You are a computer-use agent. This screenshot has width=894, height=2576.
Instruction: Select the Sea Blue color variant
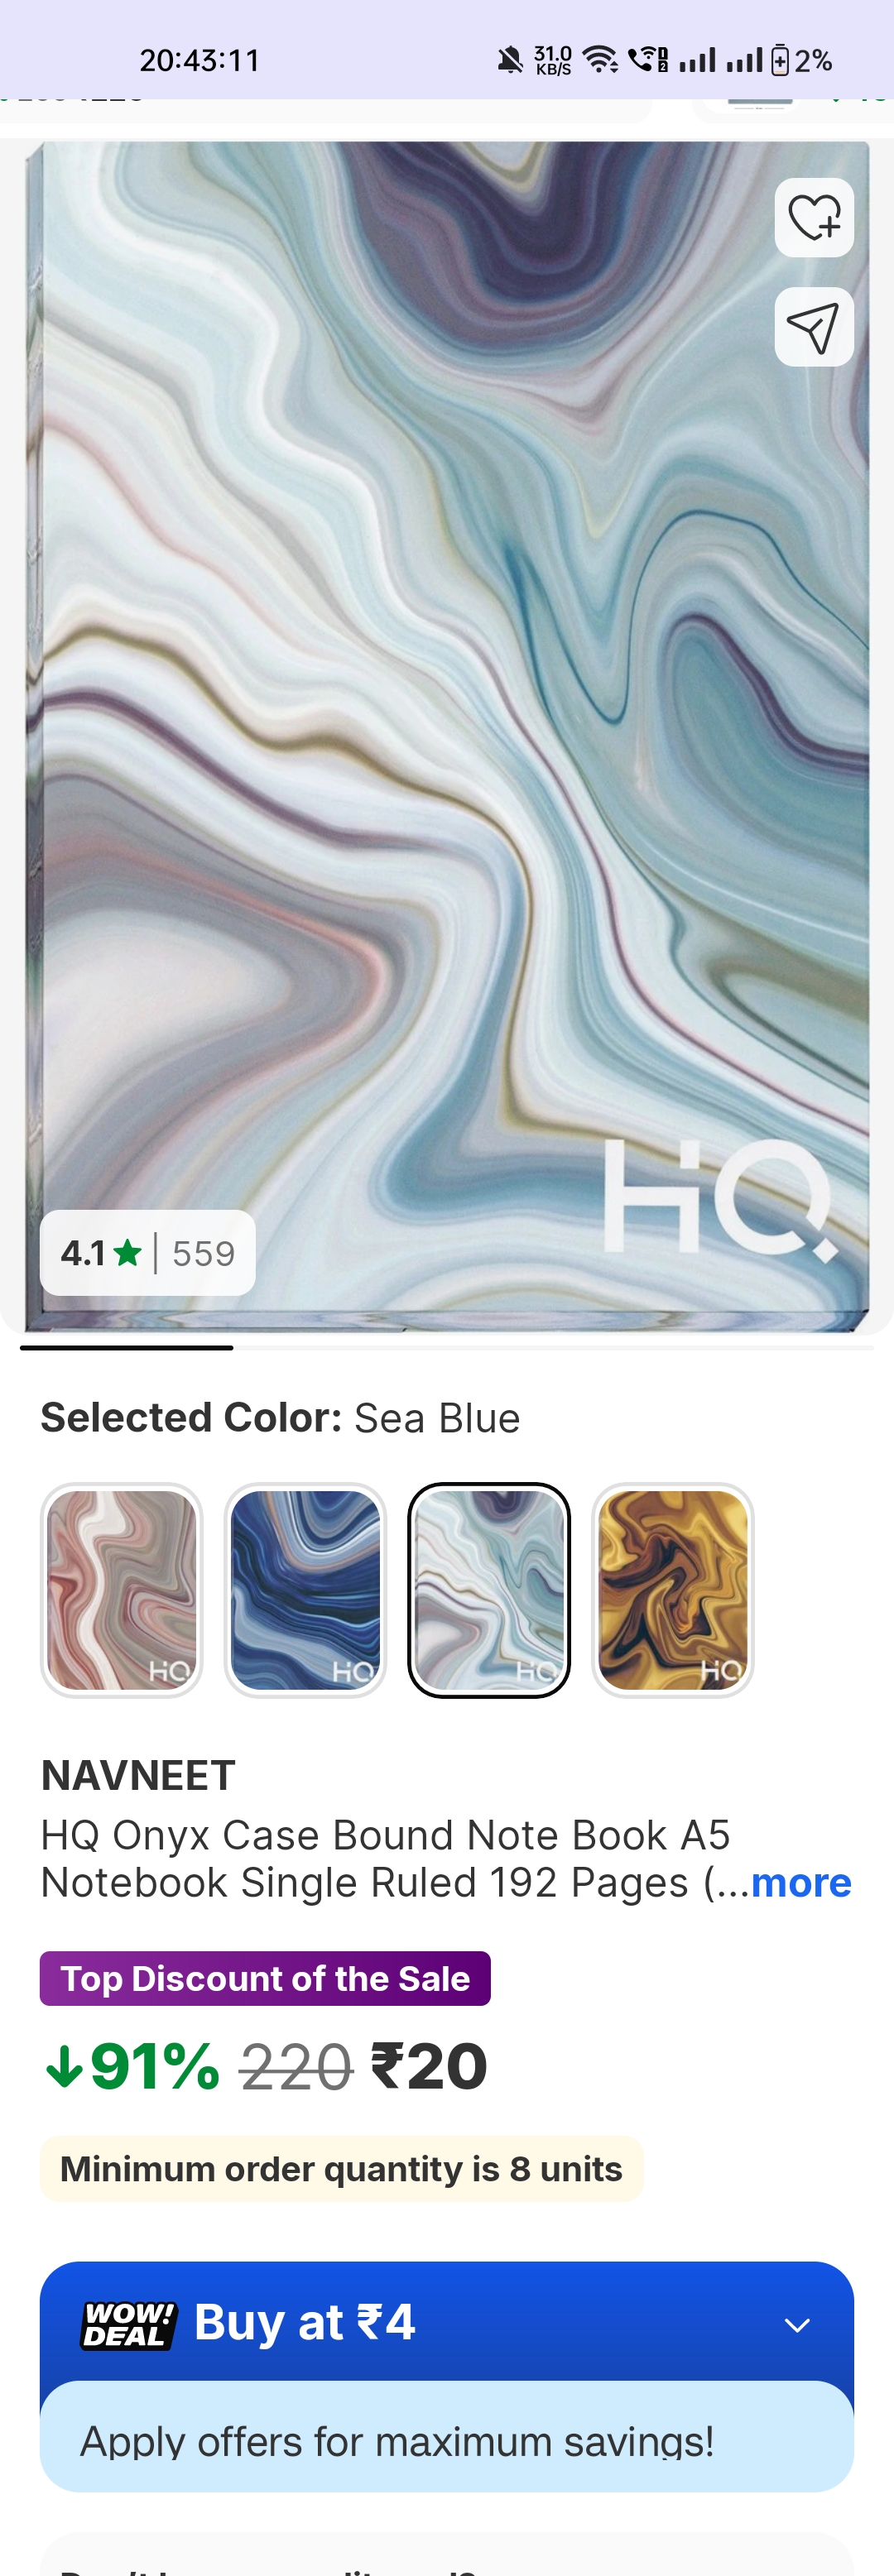coord(489,1589)
